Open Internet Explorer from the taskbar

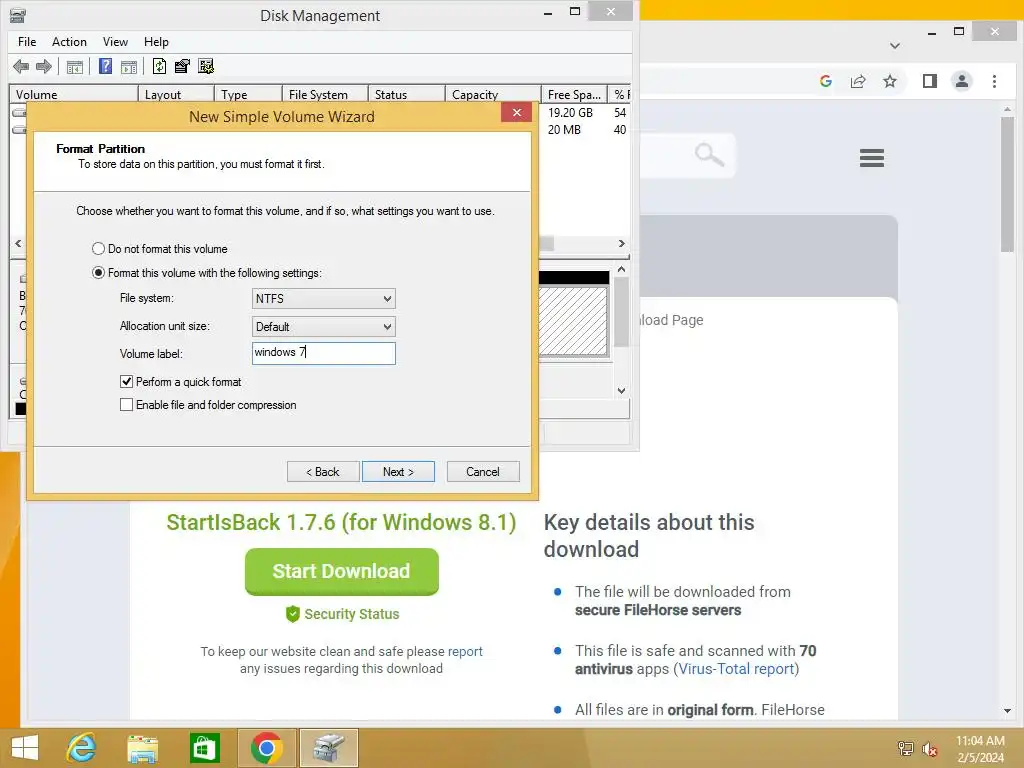click(x=81, y=748)
